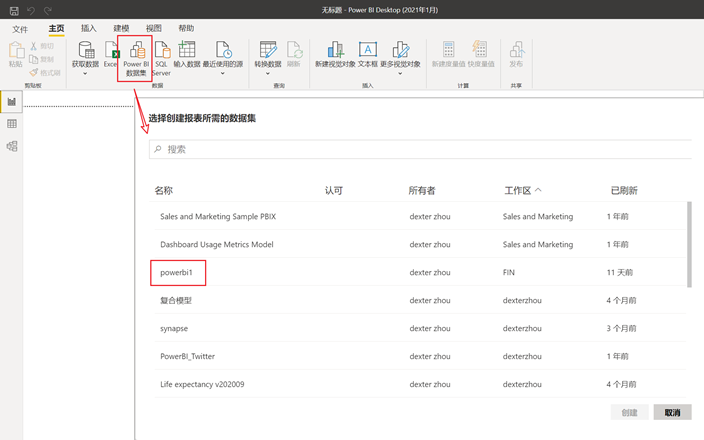The width and height of the screenshot is (704, 440).
Task: Click Quick Measure (快度量值) icon
Action: pyautogui.click(x=480, y=49)
